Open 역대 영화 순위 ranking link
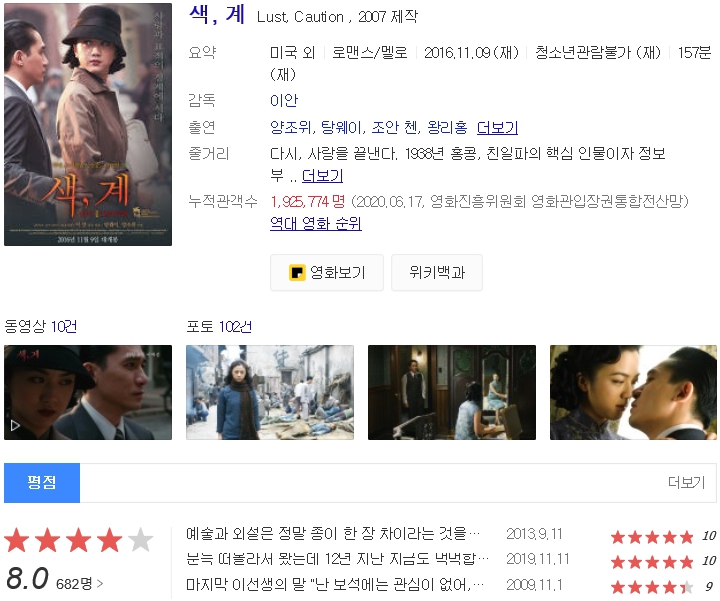 315,223
